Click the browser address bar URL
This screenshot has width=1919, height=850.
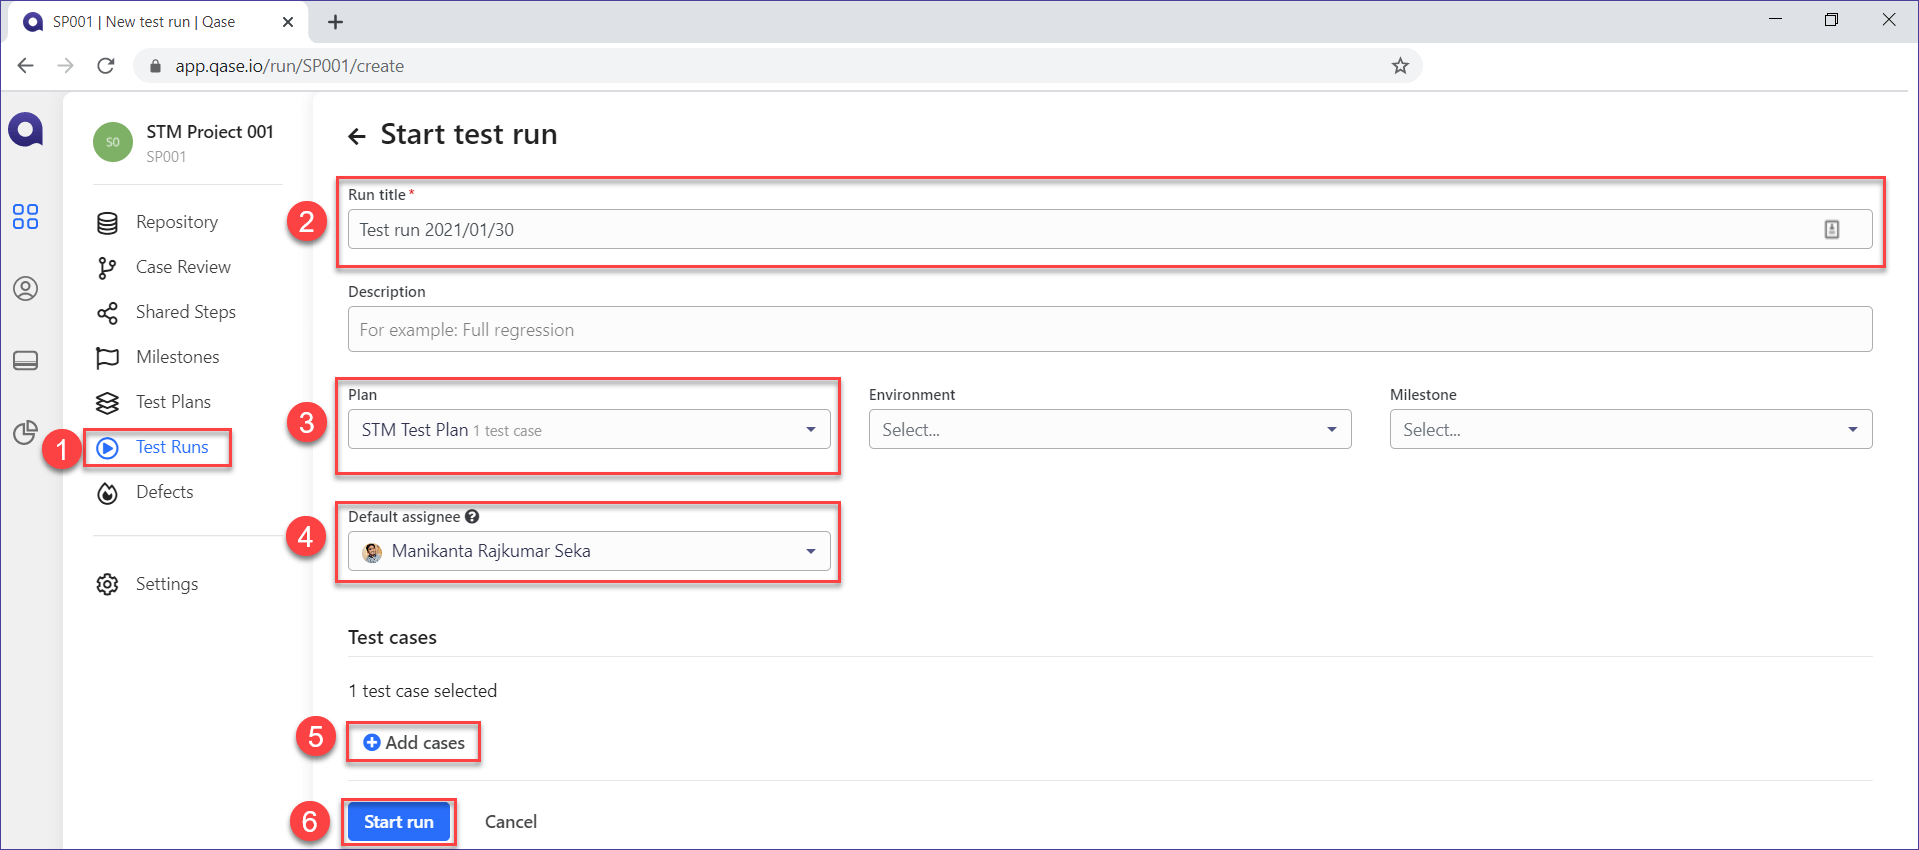click(290, 66)
